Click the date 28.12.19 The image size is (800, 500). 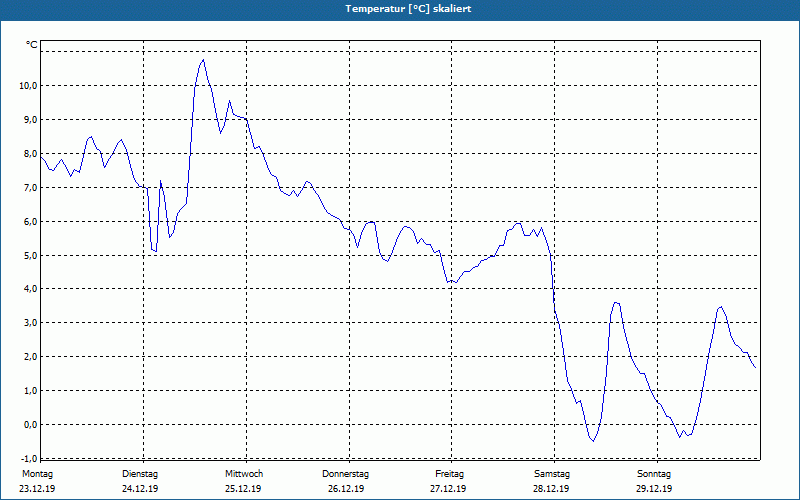(551, 489)
